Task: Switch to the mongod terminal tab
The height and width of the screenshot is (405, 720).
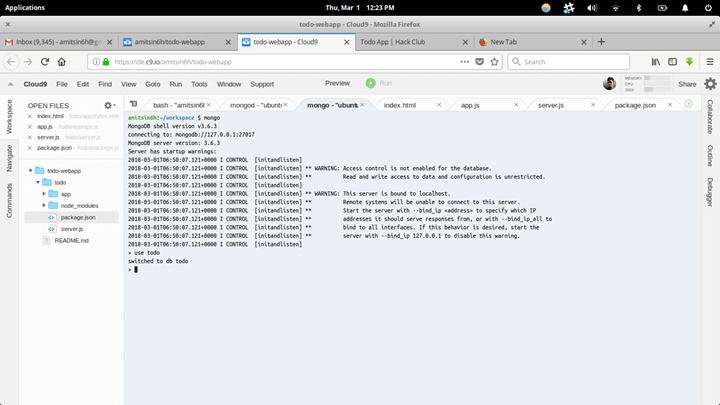Action: [256, 105]
